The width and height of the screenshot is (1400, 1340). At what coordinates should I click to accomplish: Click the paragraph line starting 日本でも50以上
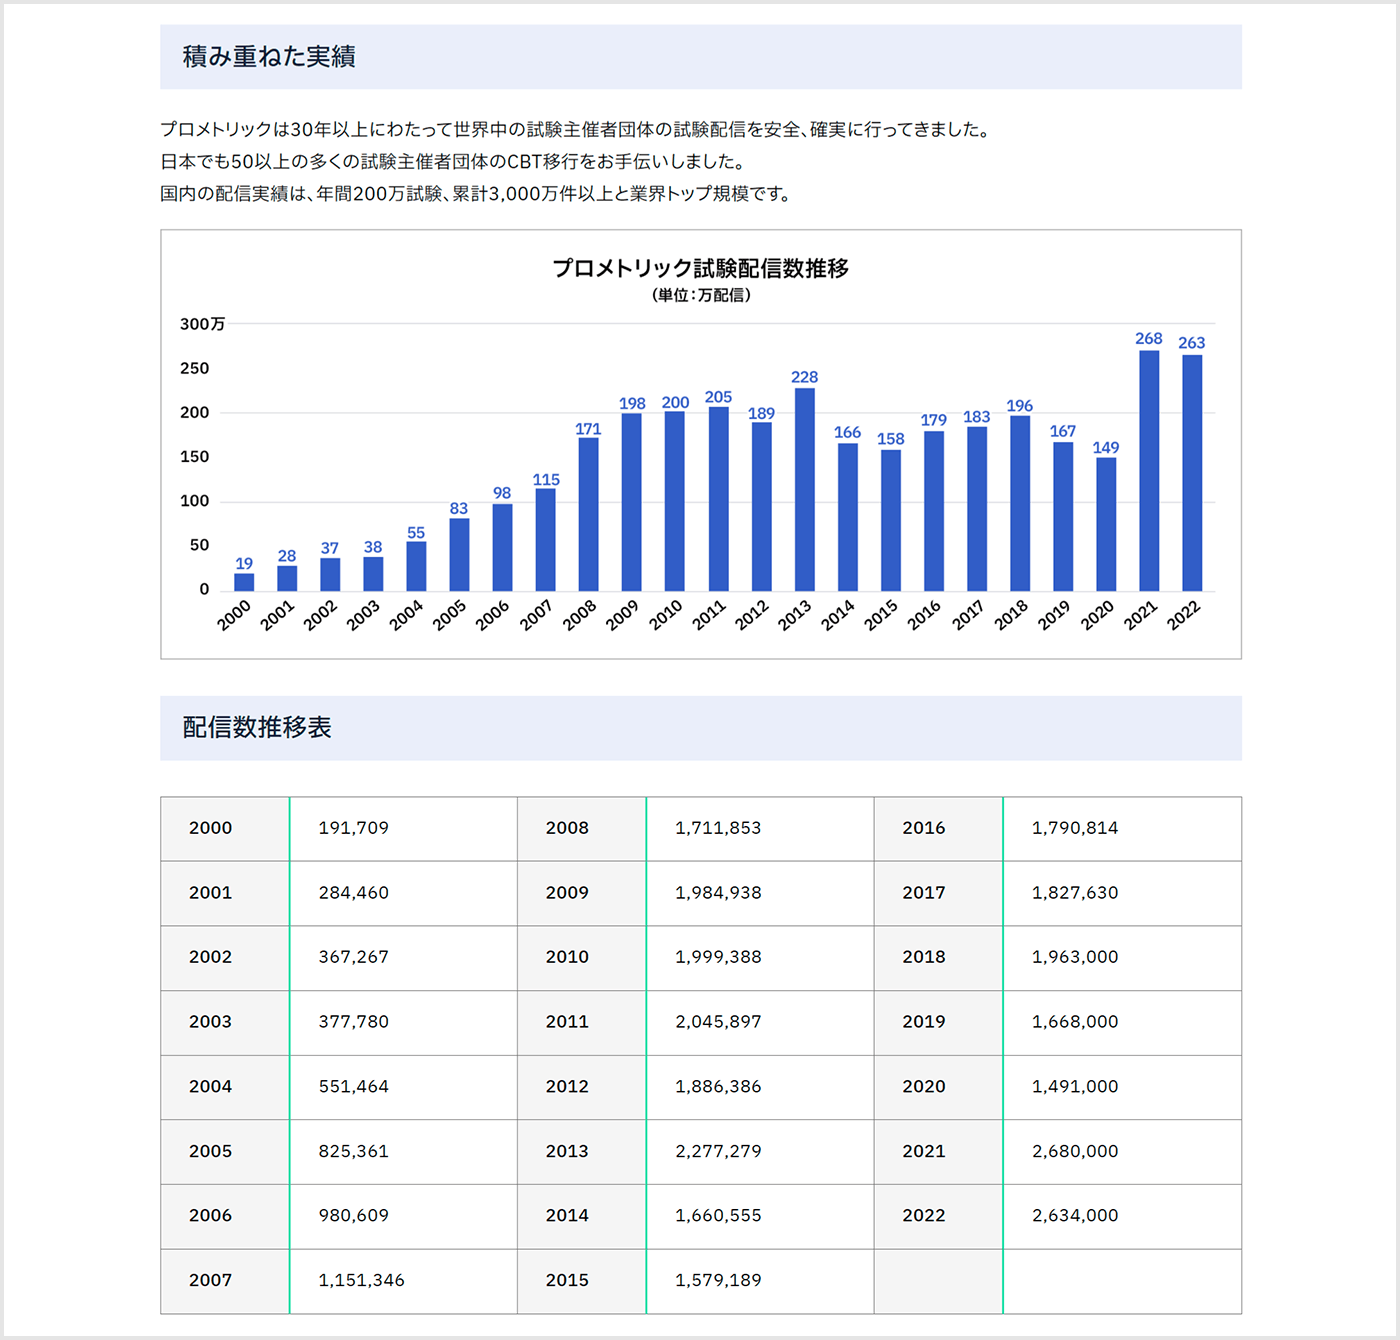coord(455,162)
